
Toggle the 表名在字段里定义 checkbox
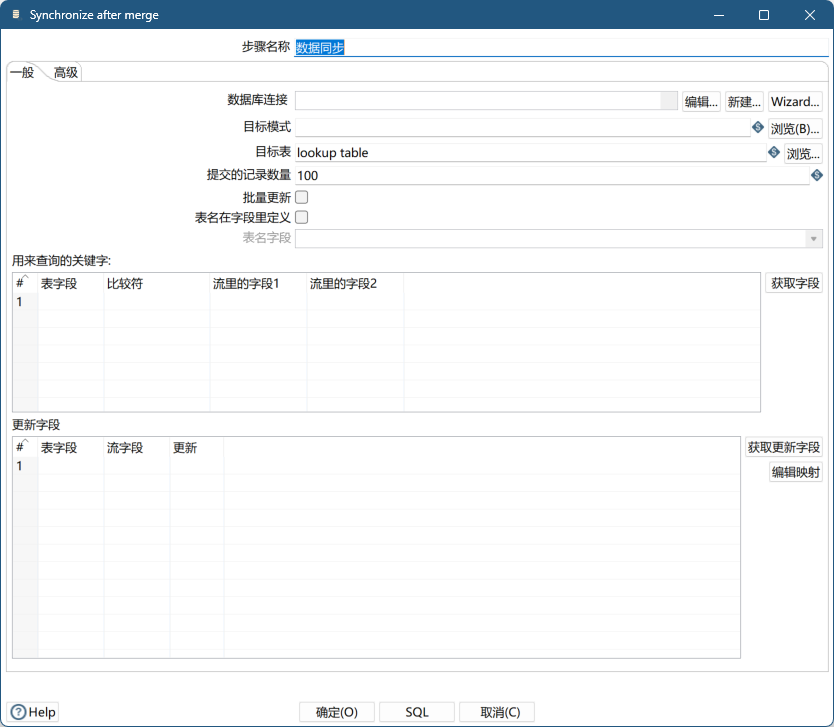[x=301, y=216]
